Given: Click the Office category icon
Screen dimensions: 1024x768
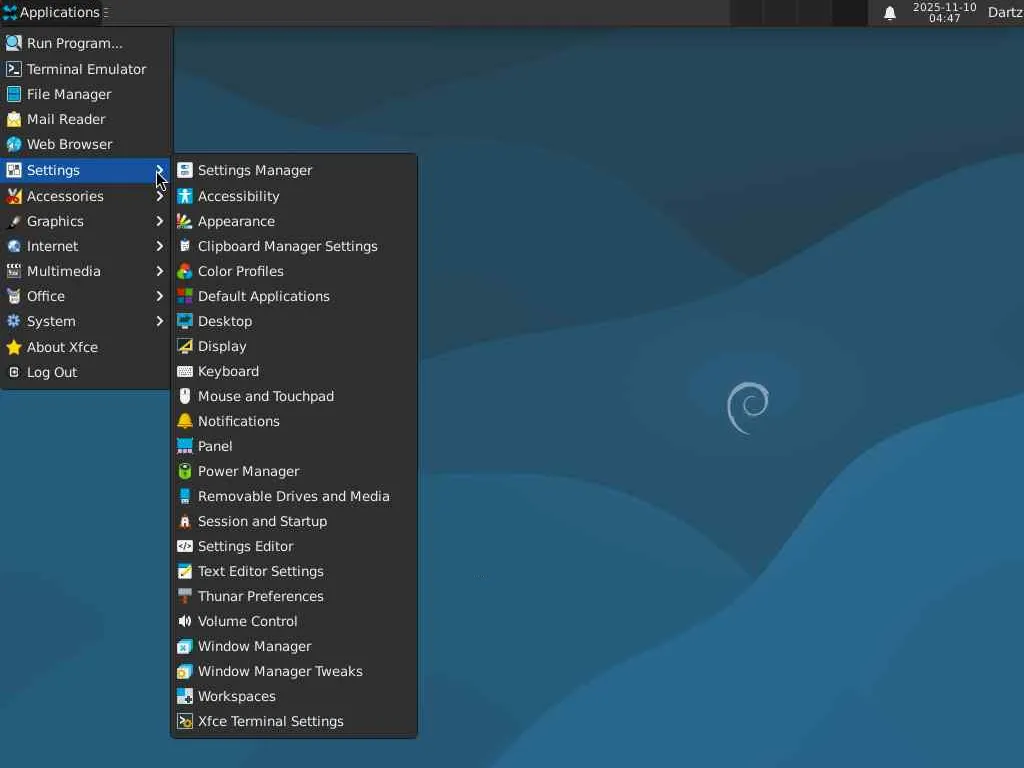Looking at the screenshot, I should pos(14,296).
